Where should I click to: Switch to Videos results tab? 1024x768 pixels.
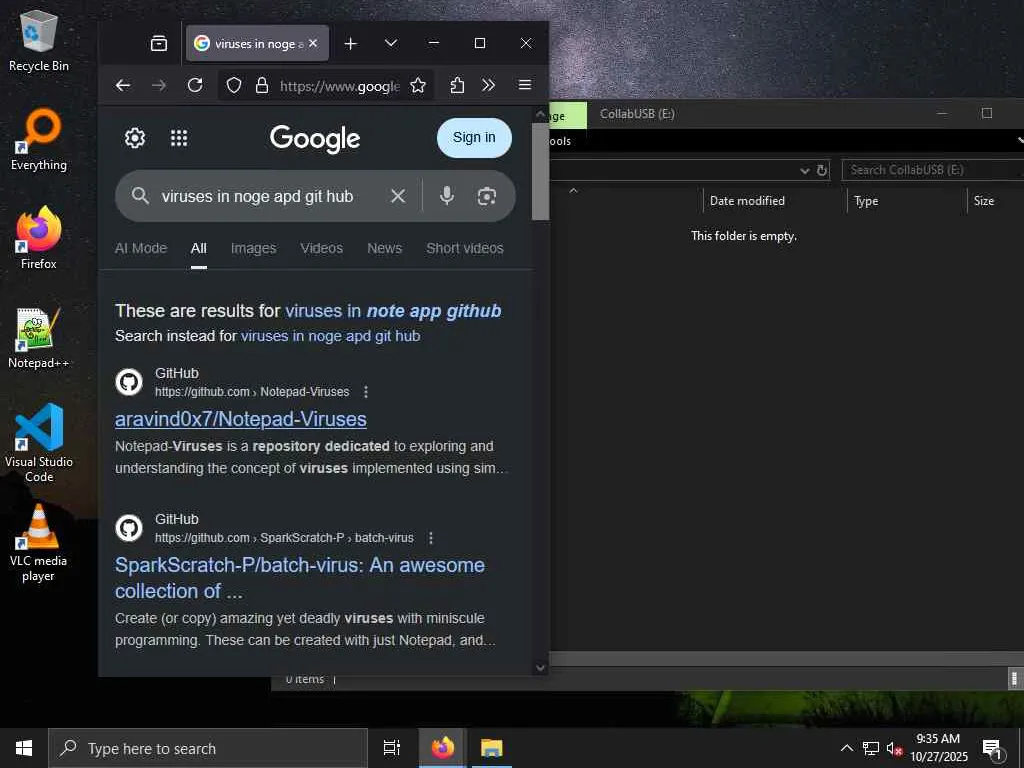coord(321,248)
